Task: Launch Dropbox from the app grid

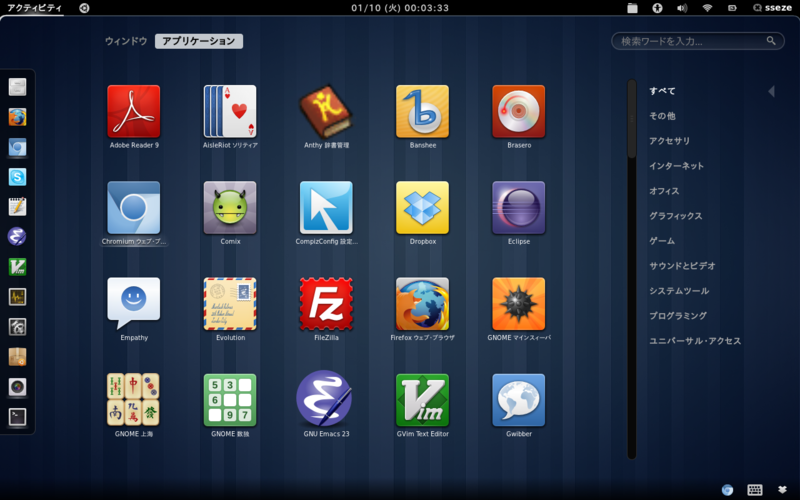Action: pyautogui.click(x=422, y=208)
